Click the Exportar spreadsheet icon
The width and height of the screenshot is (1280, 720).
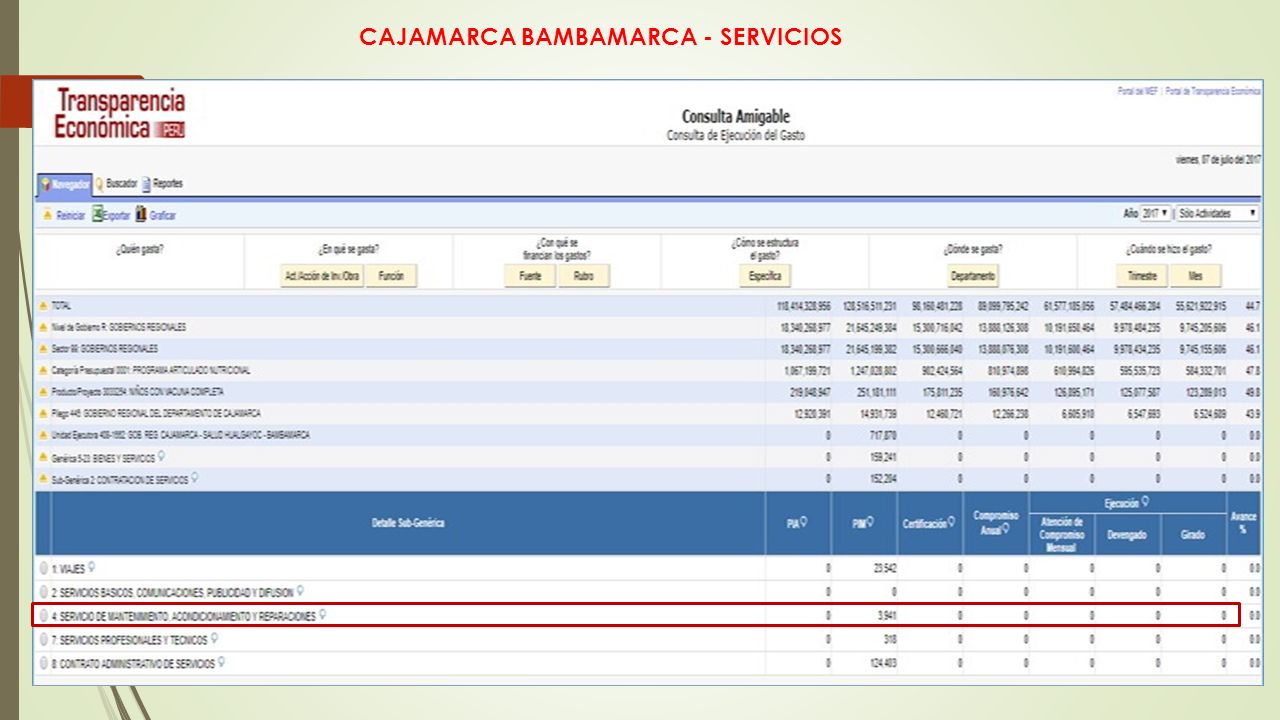click(x=98, y=214)
